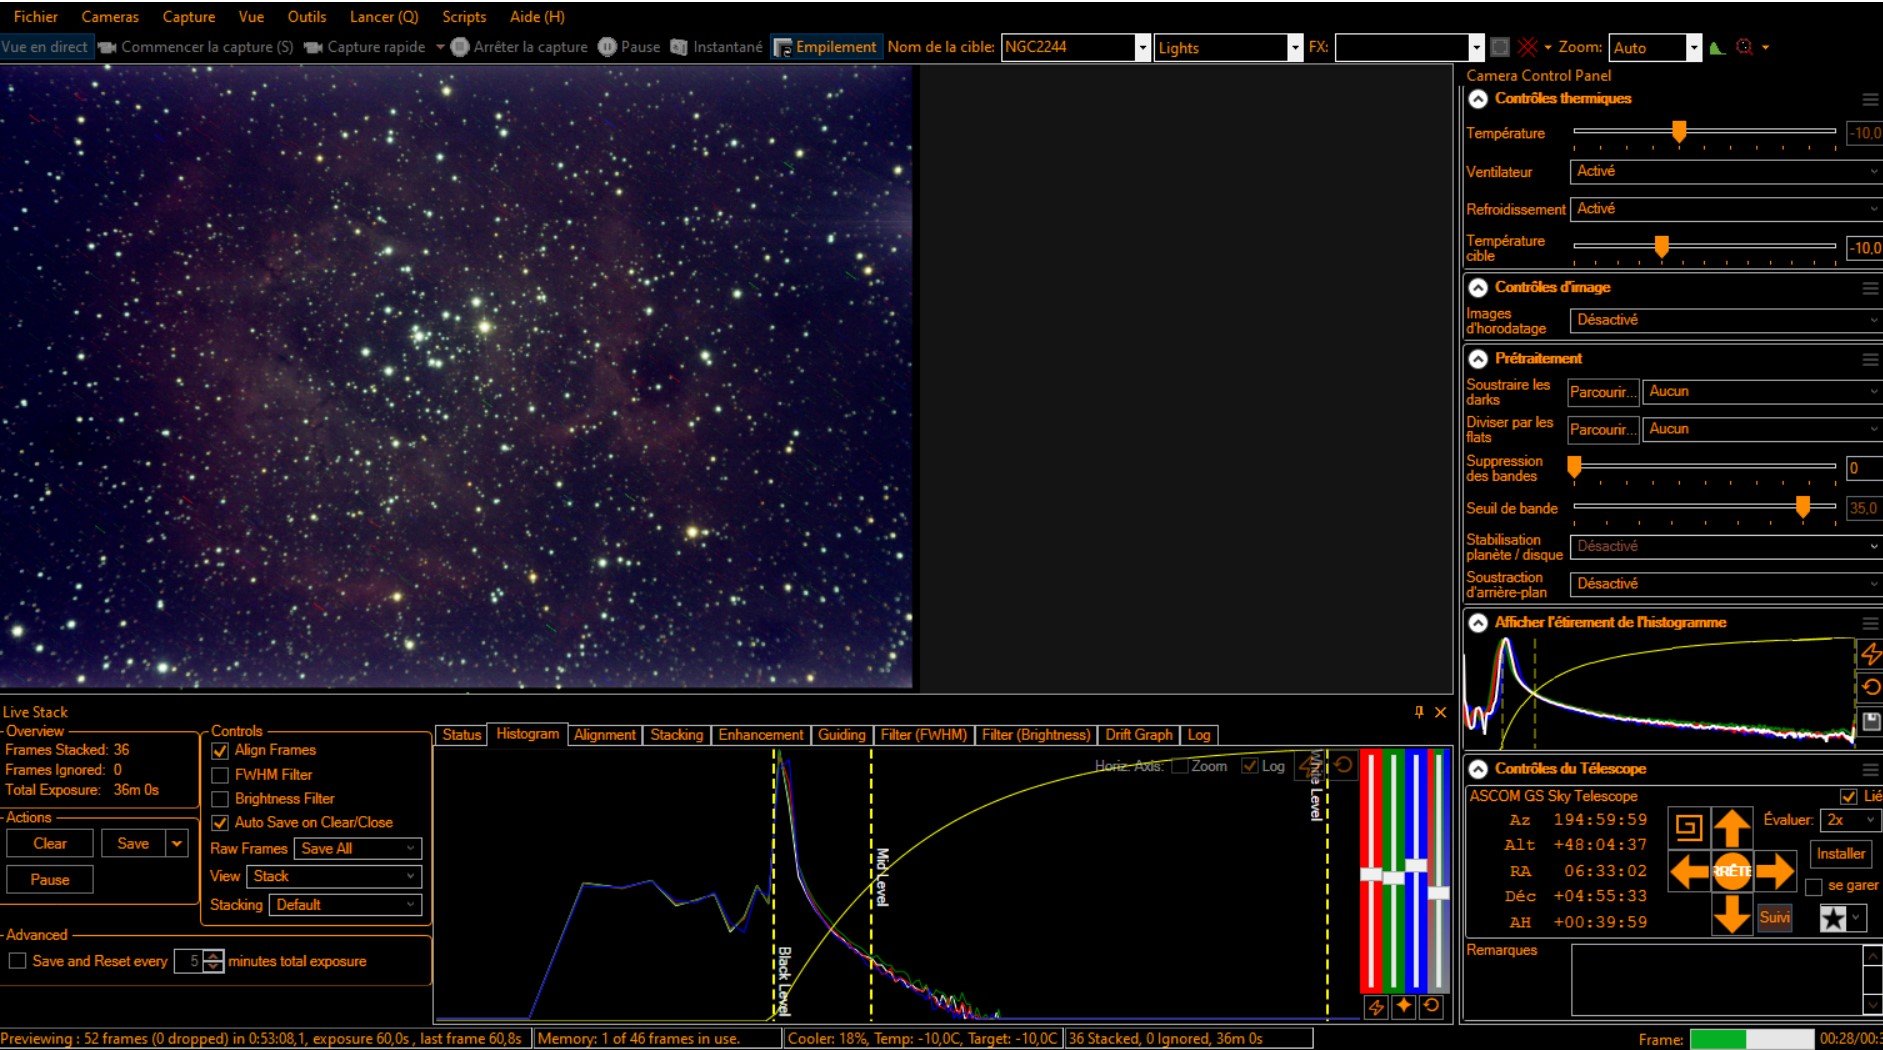Open the Stacking Default dropdown
The width and height of the screenshot is (1883, 1050).
(346, 905)
